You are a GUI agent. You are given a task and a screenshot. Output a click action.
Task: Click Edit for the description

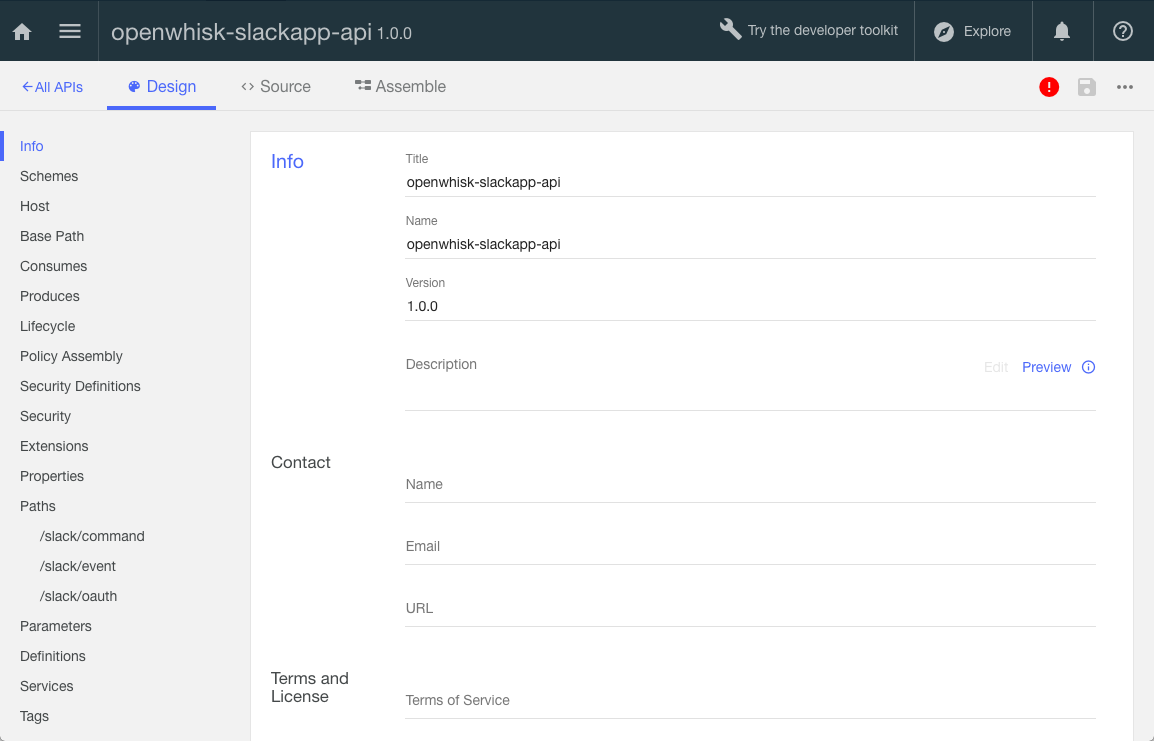point(996,367)
